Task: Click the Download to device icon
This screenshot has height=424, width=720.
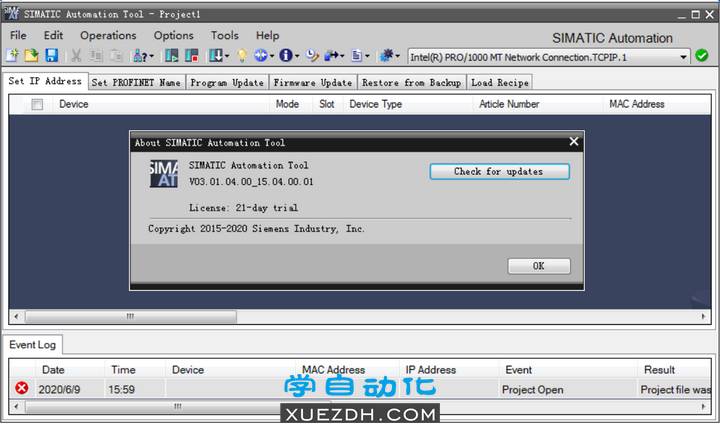Action: click(x=215, y=56)
